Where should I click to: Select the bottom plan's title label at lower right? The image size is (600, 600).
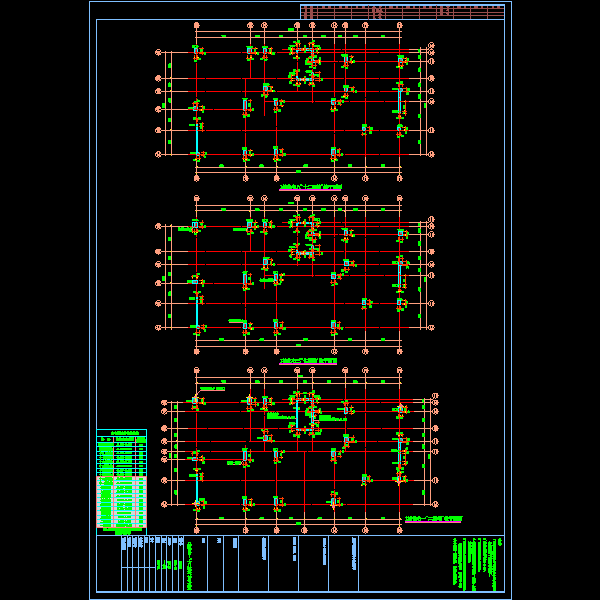[434, 519]
